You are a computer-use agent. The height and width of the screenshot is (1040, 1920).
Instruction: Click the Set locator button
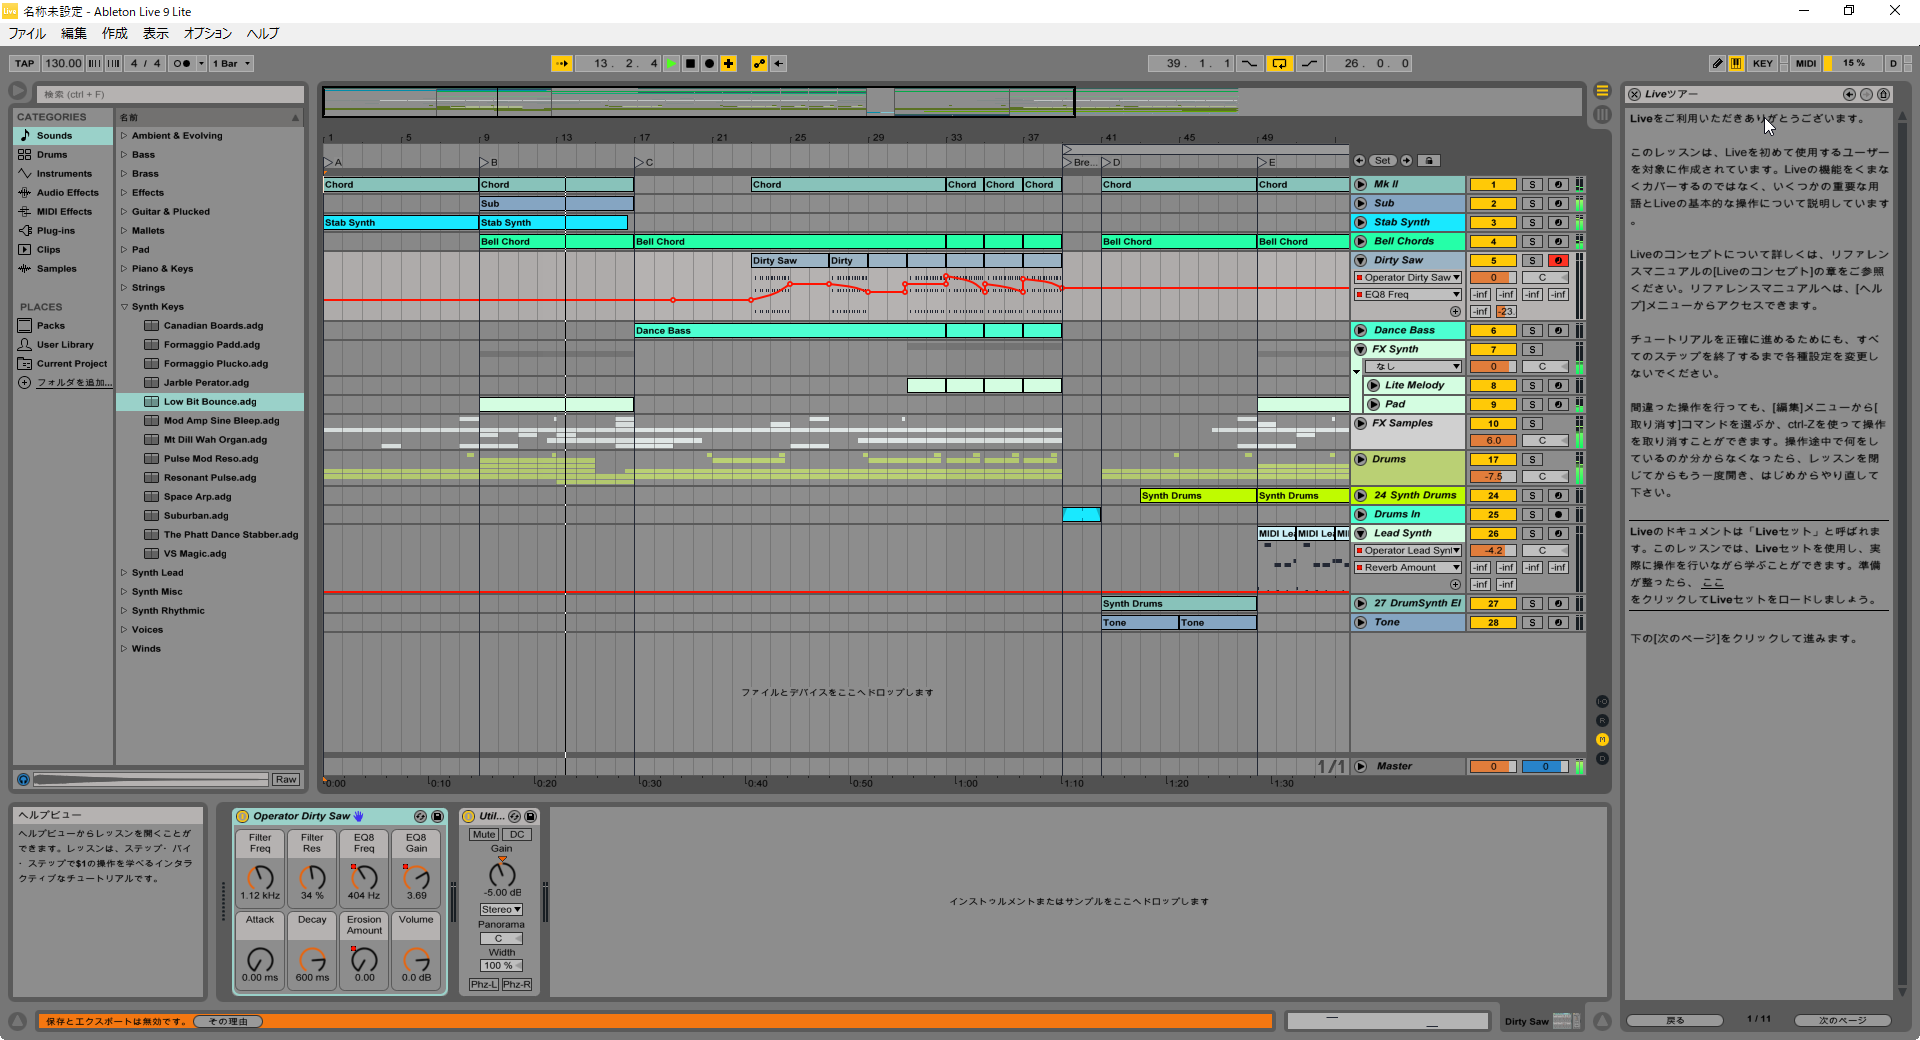(1382, 160)
